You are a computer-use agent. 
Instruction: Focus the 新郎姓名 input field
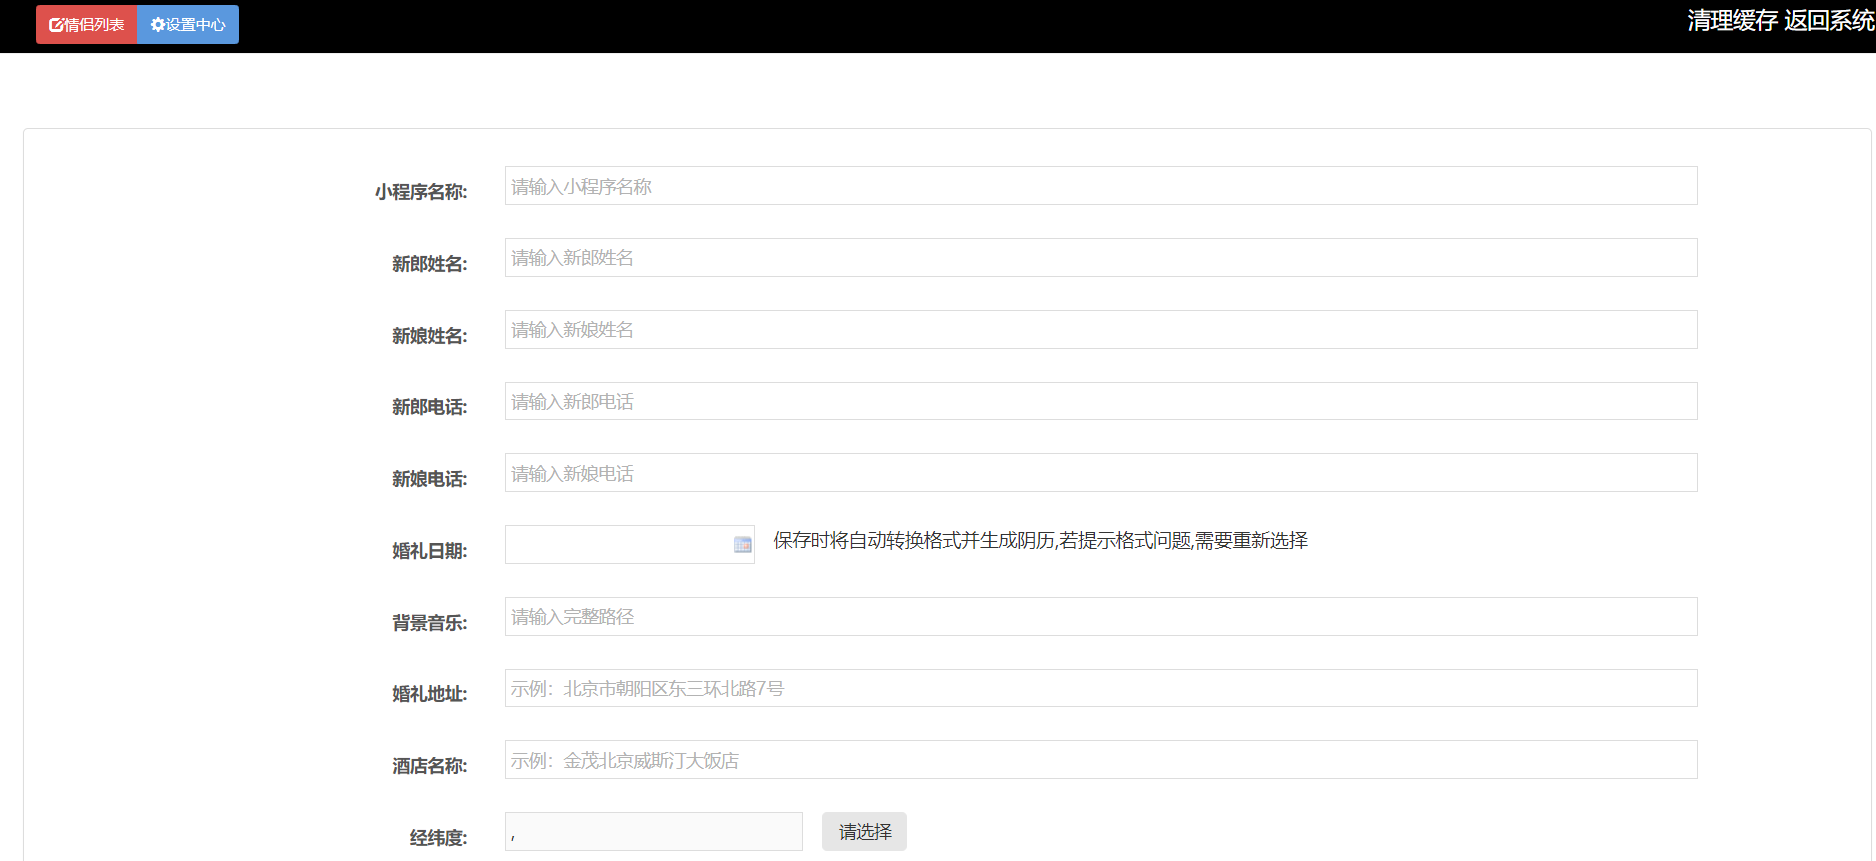(1101, 258)
